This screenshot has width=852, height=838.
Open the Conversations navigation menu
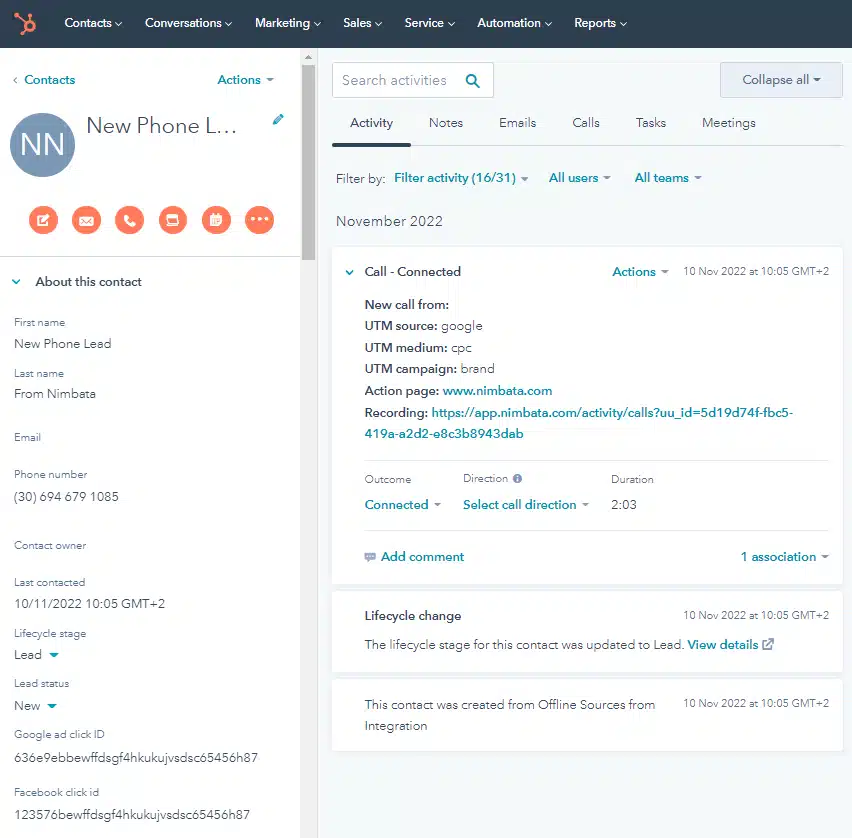(x=188, y=23)
